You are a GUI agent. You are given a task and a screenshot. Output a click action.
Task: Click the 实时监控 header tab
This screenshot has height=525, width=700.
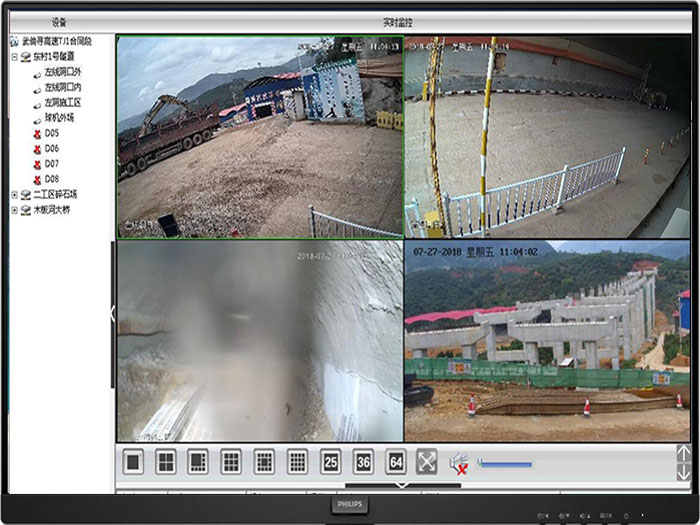[397, 22]
